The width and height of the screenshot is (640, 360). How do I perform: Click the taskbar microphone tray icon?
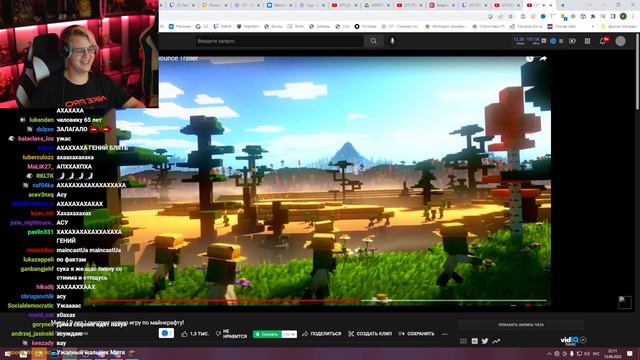[x=571, y=353]
